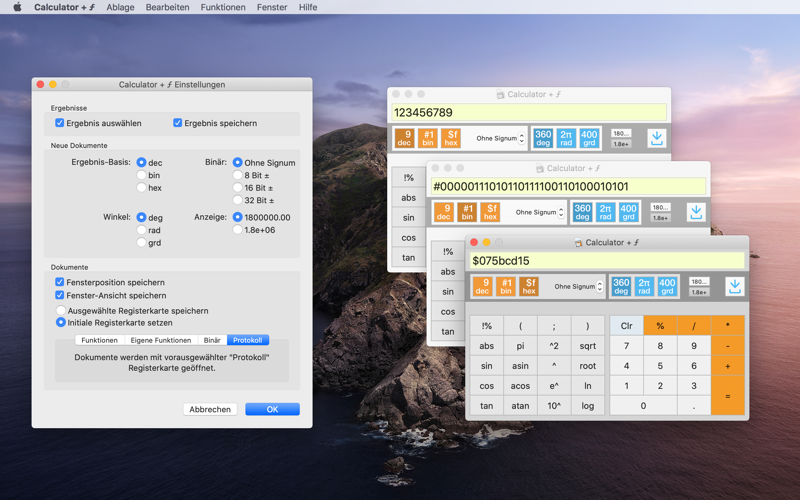Image resolution: width=800 pixels, height=500 pixels.
Task: Select the 16 Bit ± radio button
Action: pos(237,188)
